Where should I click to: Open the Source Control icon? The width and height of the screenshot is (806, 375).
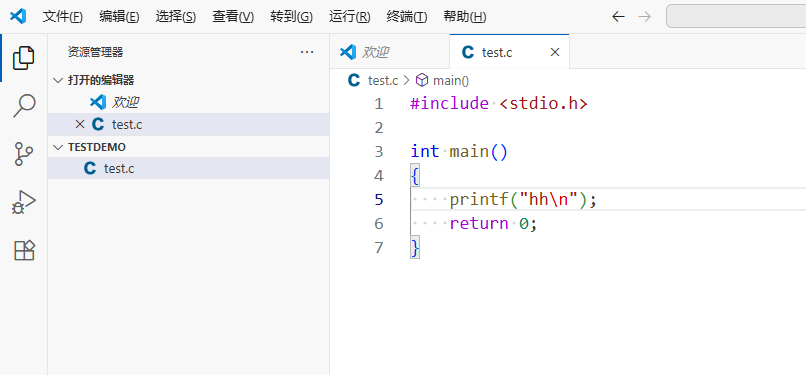click(24, 154)
